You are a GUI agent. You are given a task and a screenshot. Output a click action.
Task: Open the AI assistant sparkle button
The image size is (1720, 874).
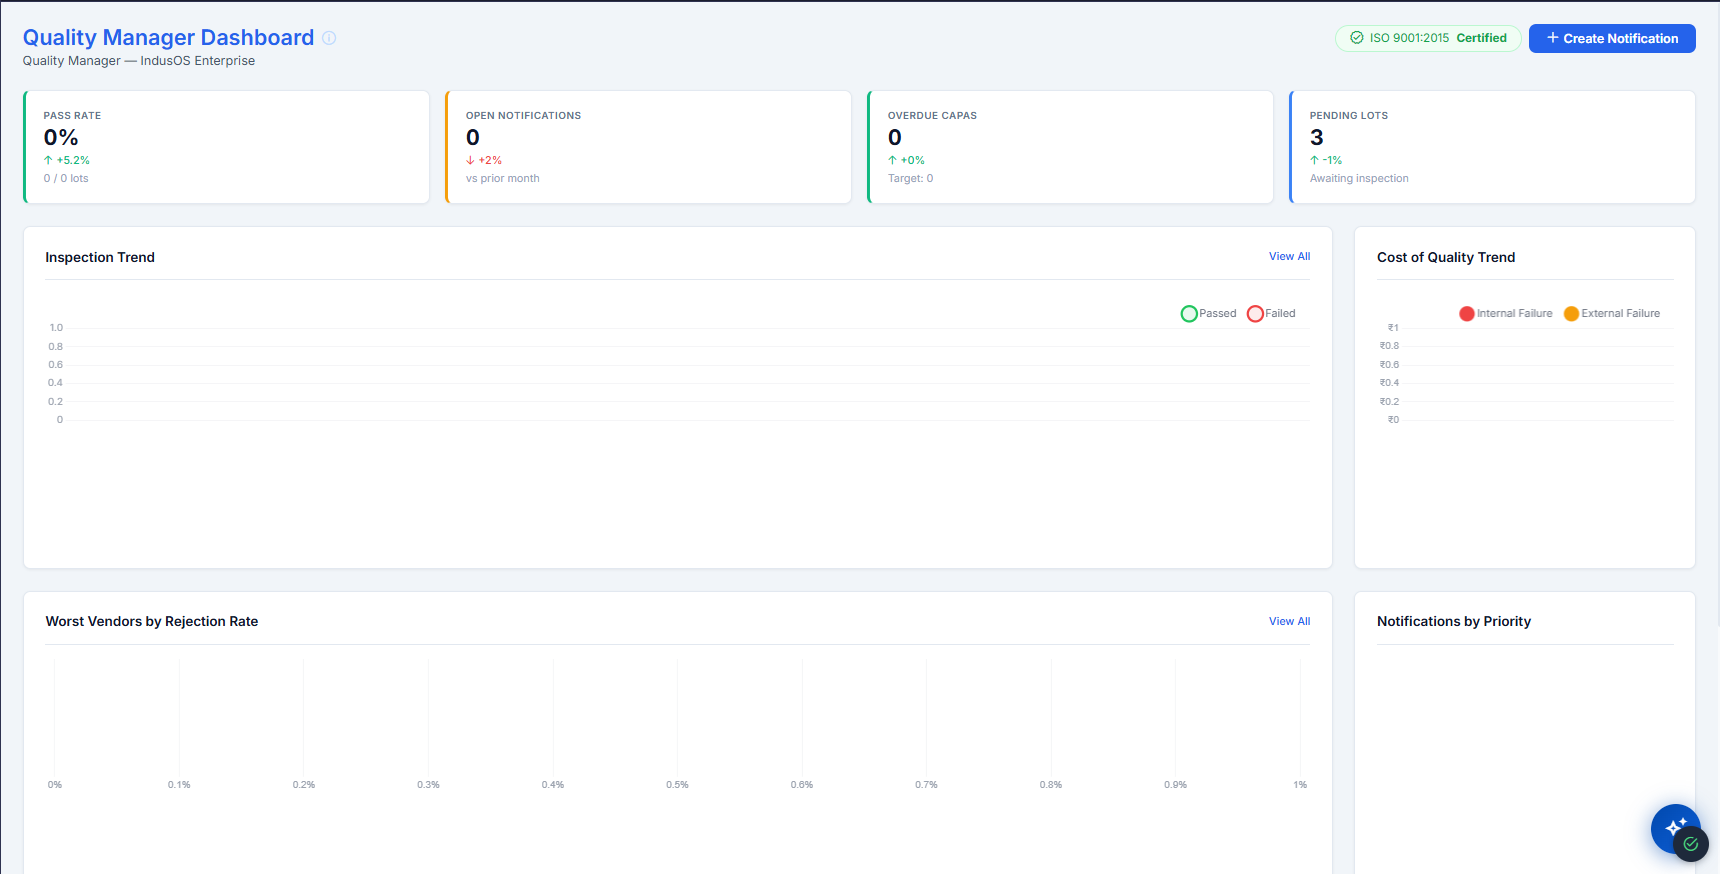pos(1675,828)
